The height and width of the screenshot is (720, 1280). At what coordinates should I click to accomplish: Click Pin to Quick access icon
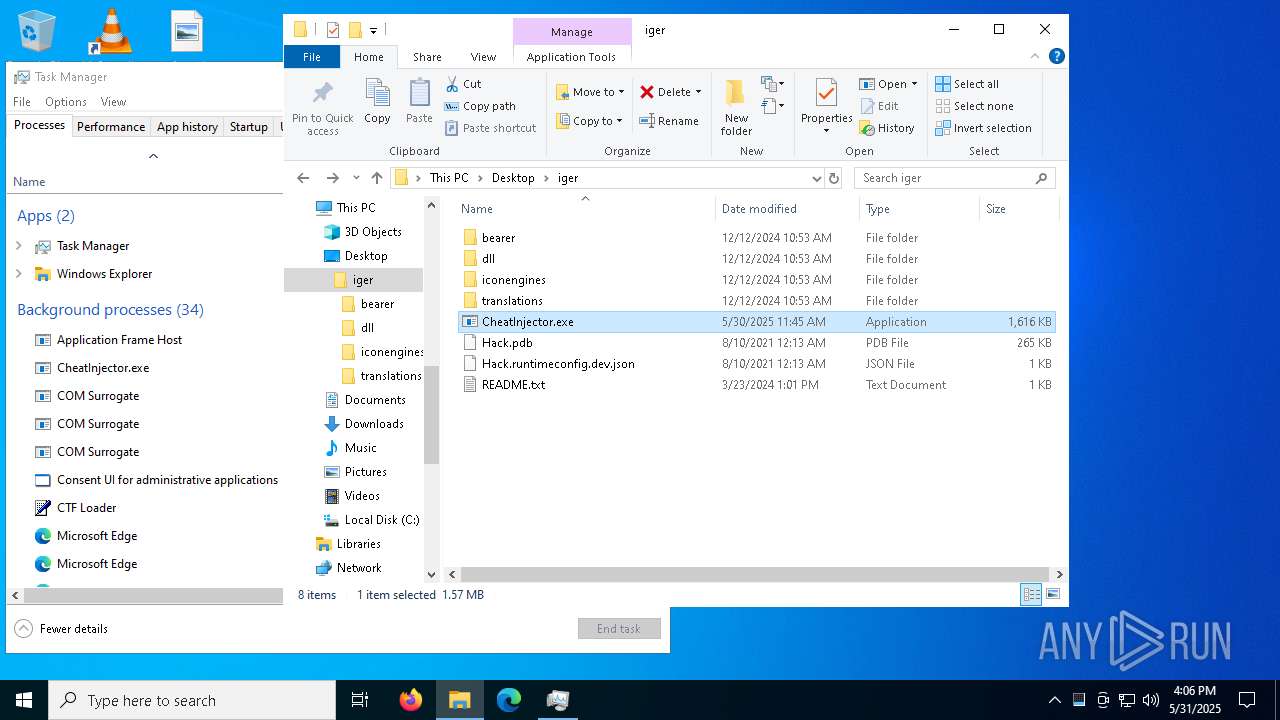pos(322,108)
